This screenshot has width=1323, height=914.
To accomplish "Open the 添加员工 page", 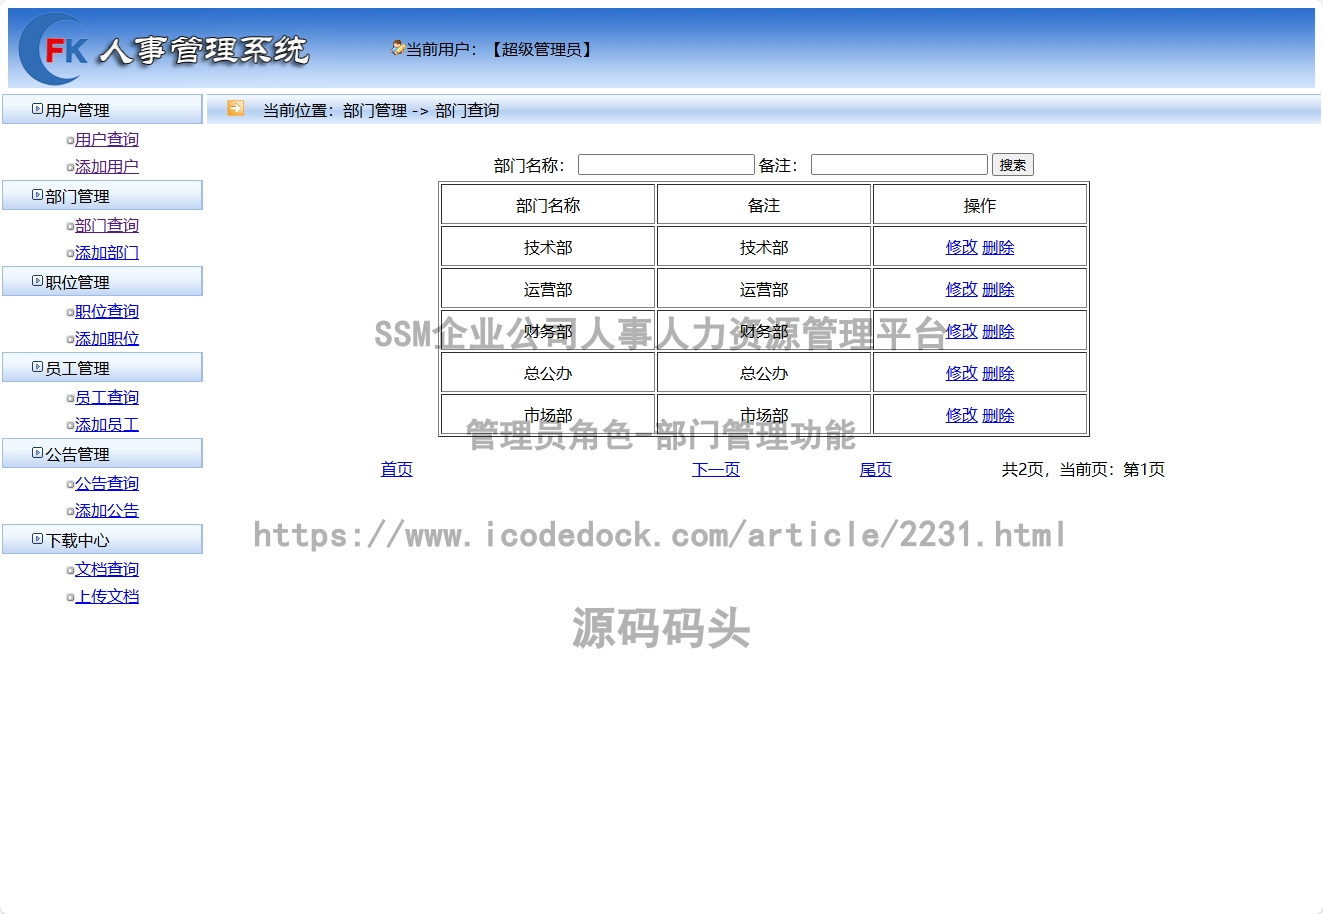I will point(107,424).
